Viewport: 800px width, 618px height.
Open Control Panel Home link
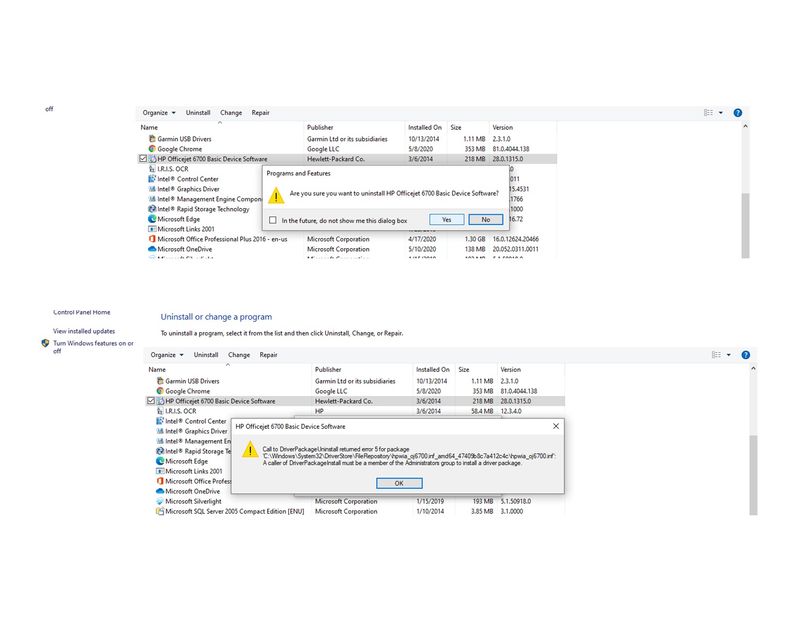pyautogui.click(x=82, y=312)
